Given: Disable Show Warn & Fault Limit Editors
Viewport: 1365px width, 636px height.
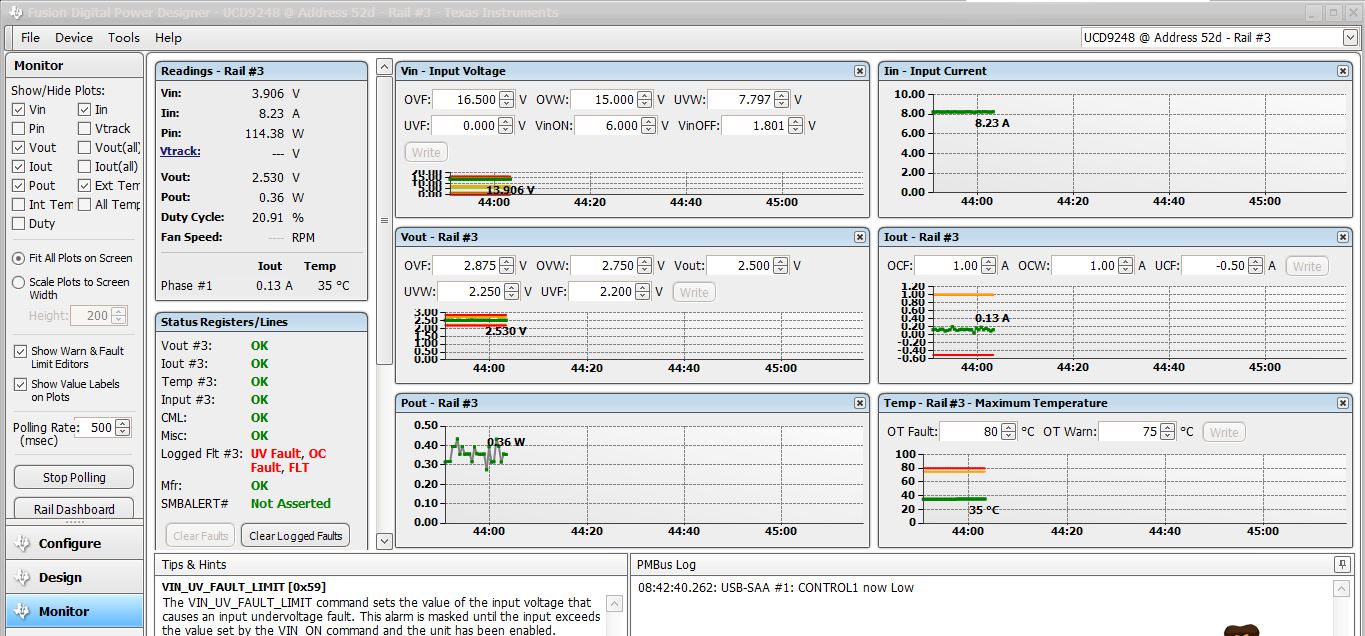Looking at the screenshot, I should coord(20,352).
